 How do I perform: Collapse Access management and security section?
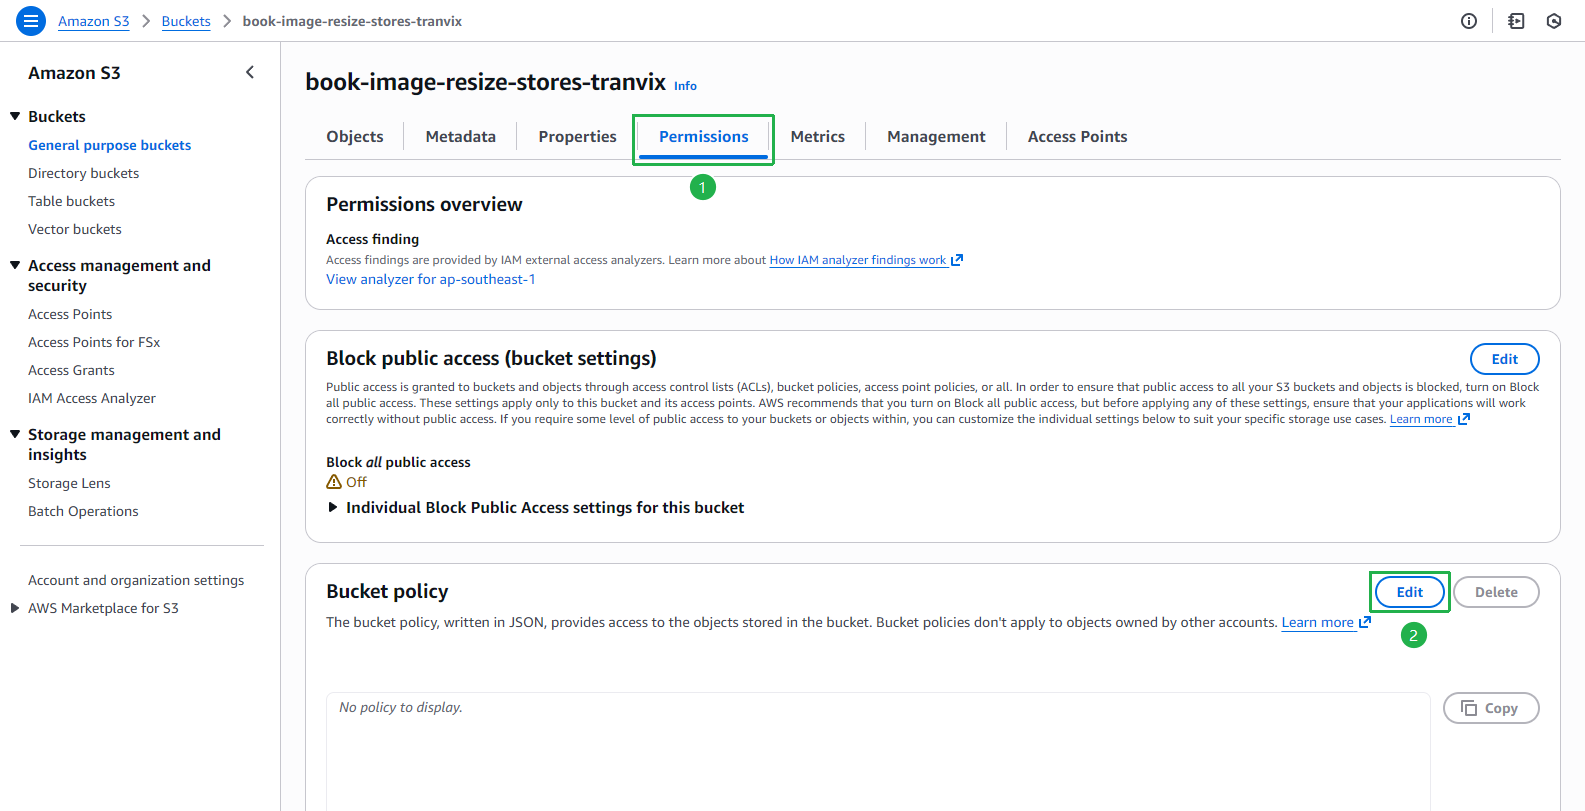[x=15, y=265]
